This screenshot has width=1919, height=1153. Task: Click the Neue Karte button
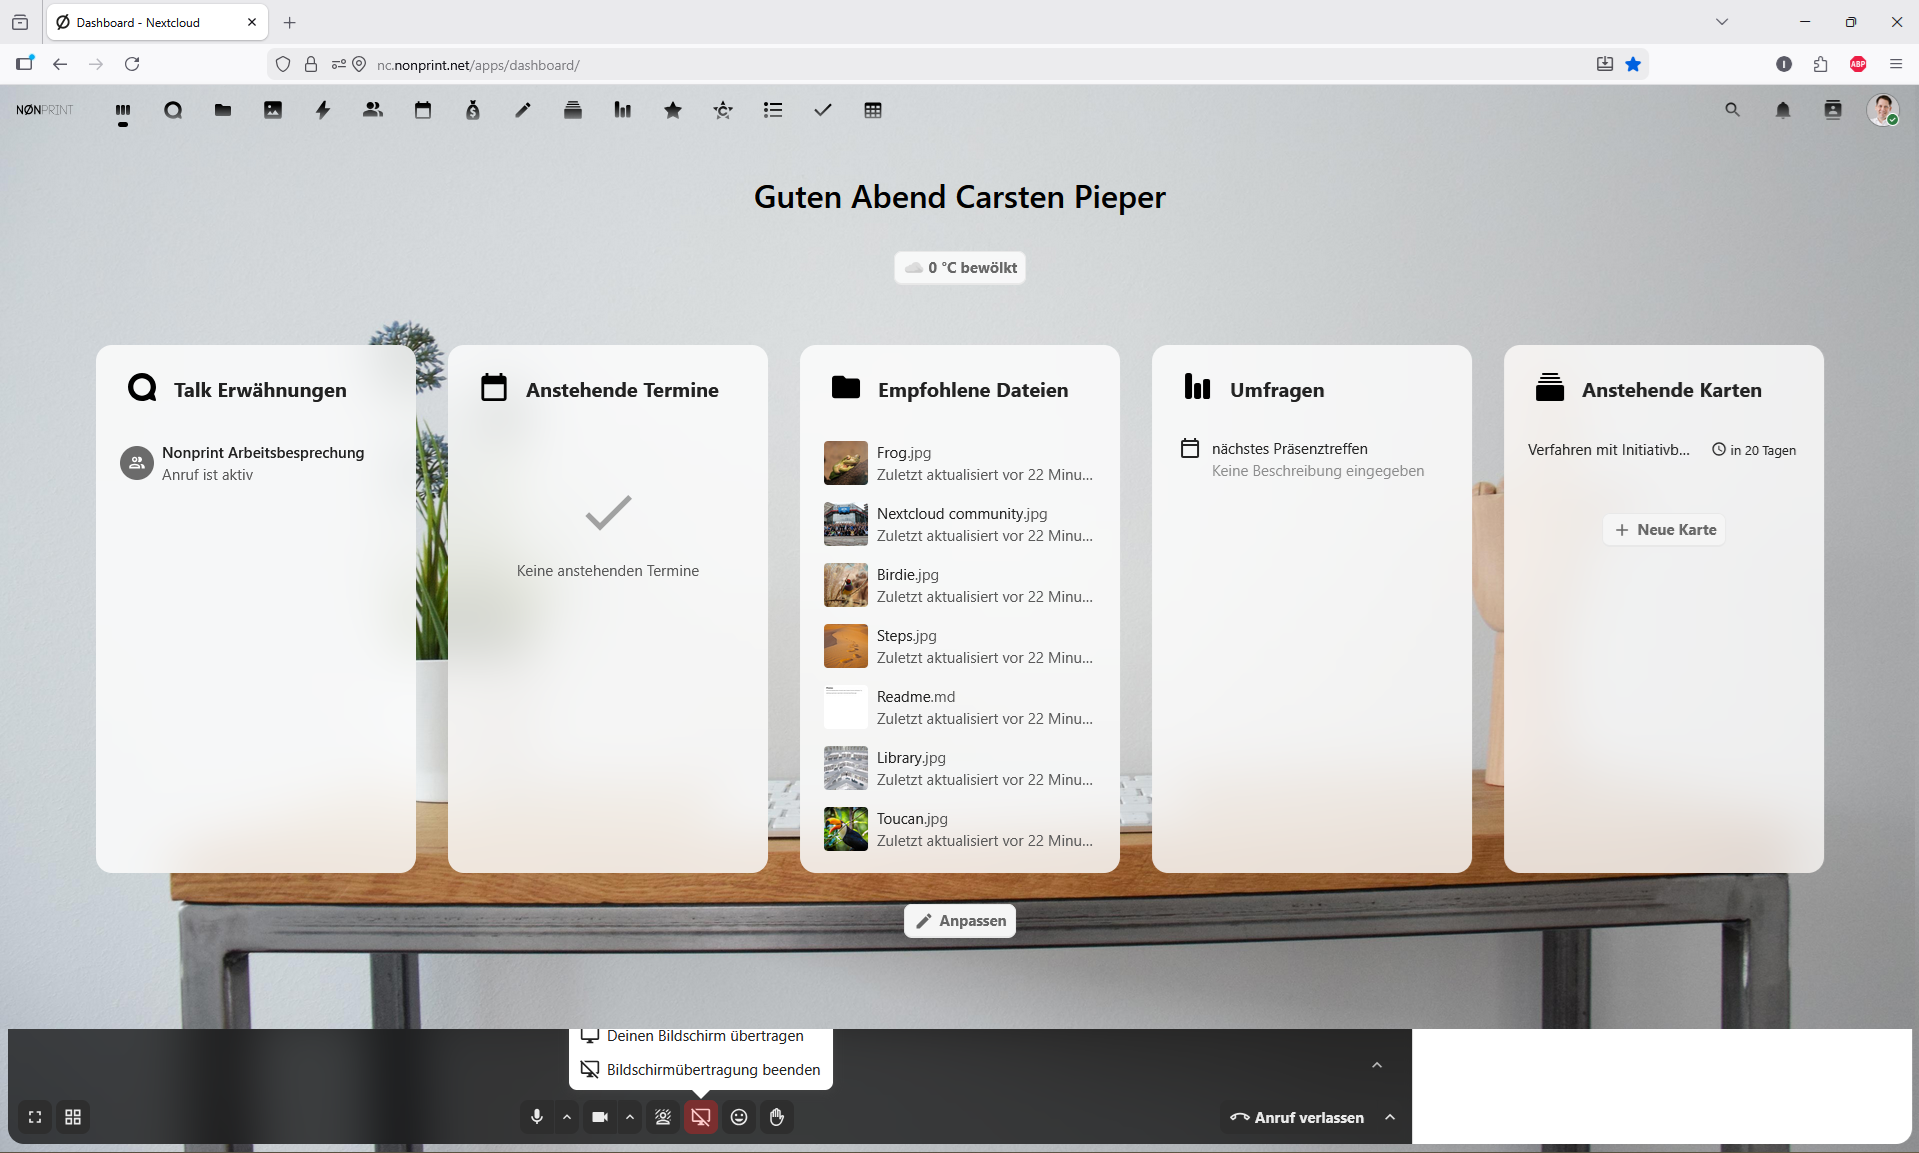pyautogui.click(x=1665, y=530)
